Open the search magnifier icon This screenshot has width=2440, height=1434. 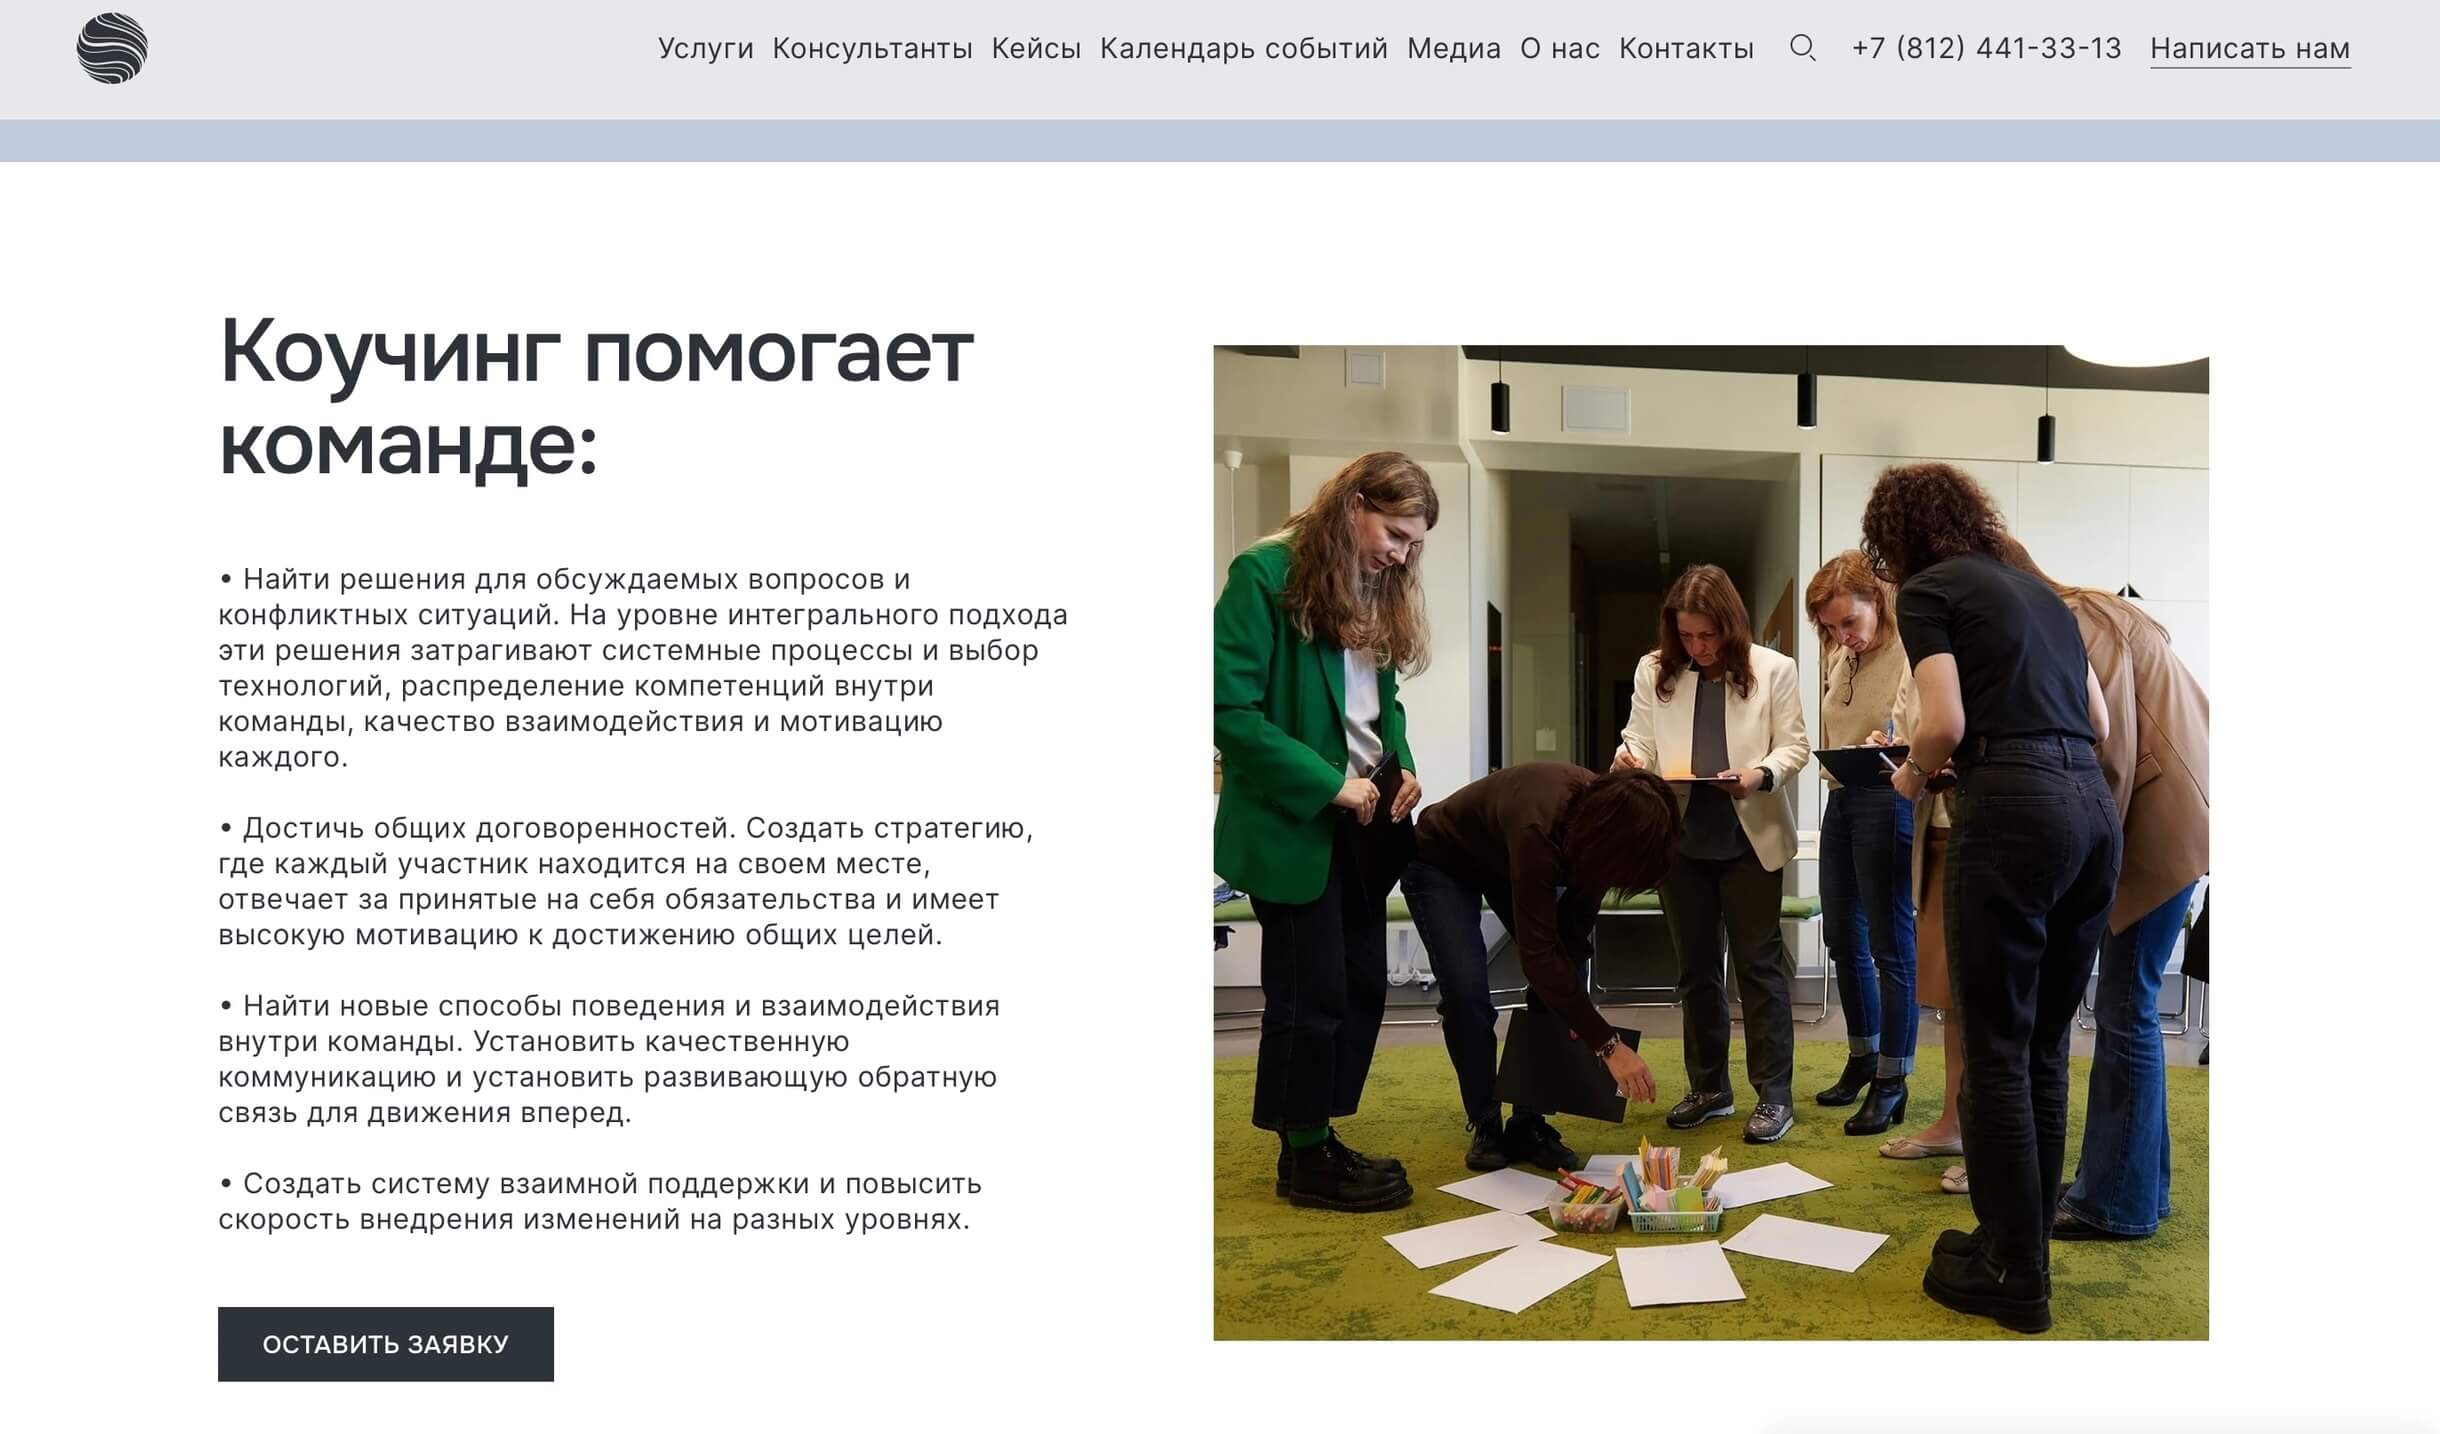point(1802,48)
